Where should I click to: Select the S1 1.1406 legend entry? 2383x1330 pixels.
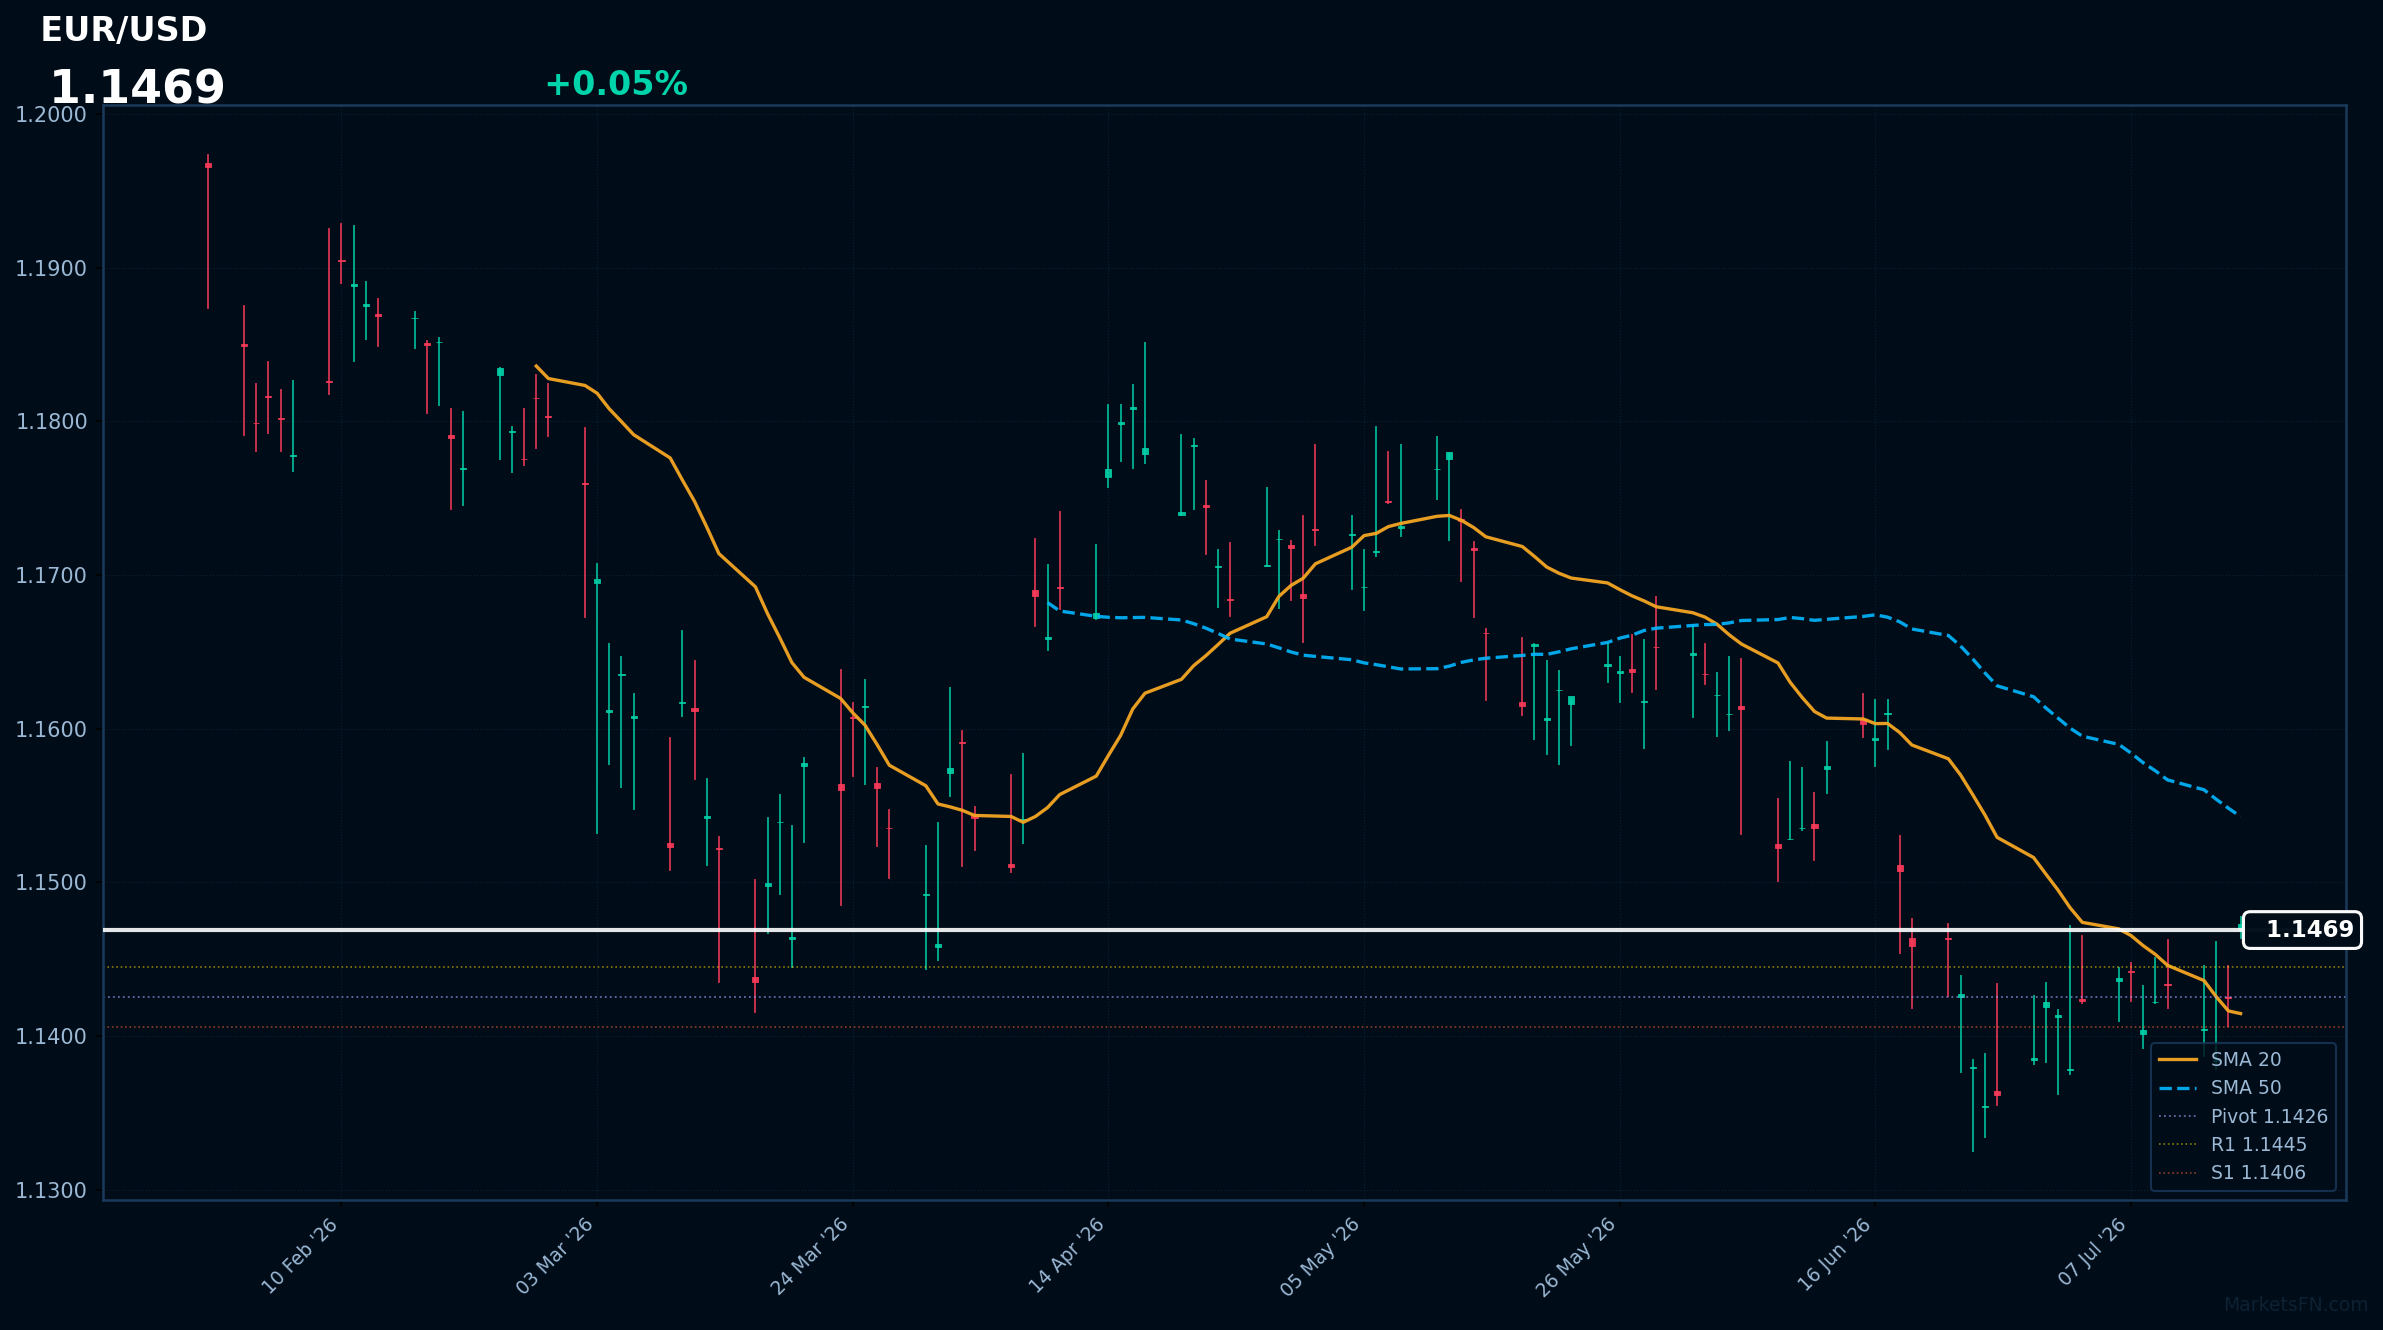tap(2233, 1172)
